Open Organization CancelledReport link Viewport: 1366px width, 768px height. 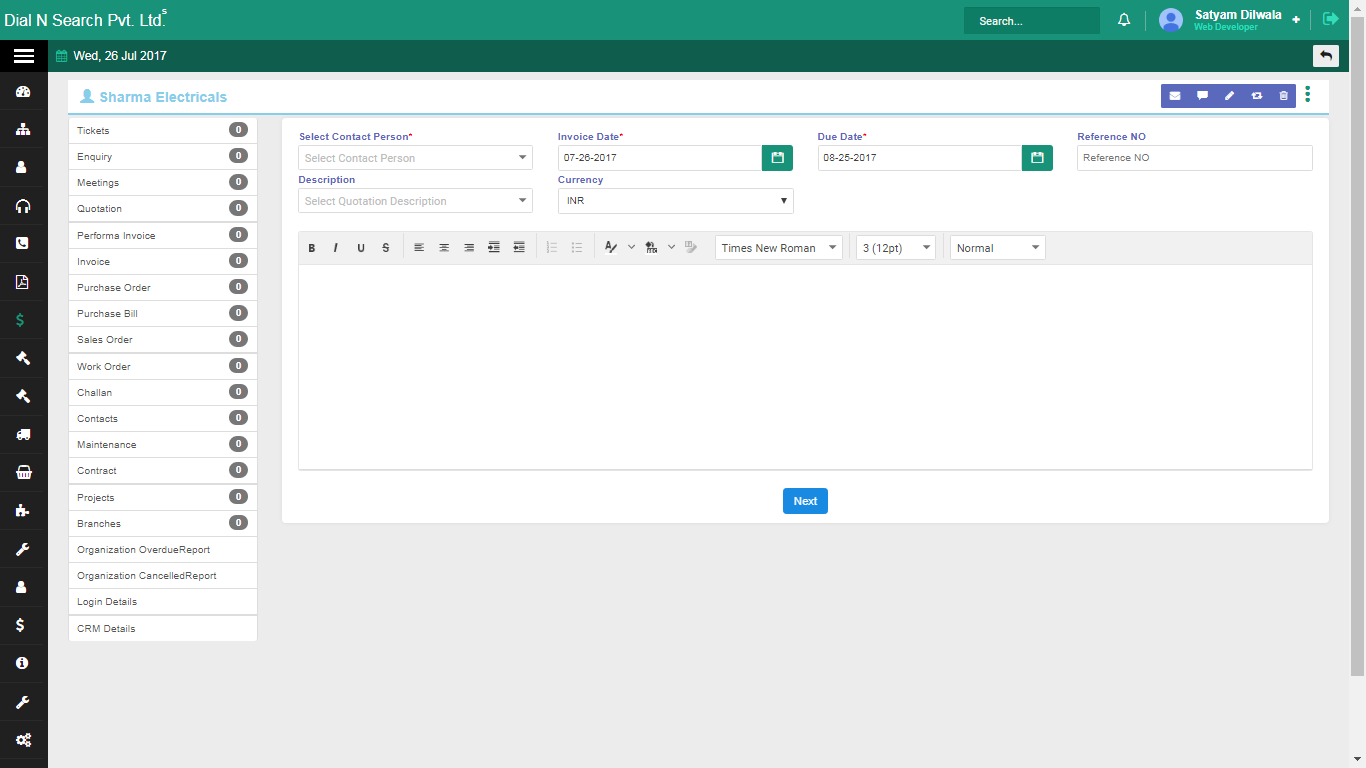(162, 576)
